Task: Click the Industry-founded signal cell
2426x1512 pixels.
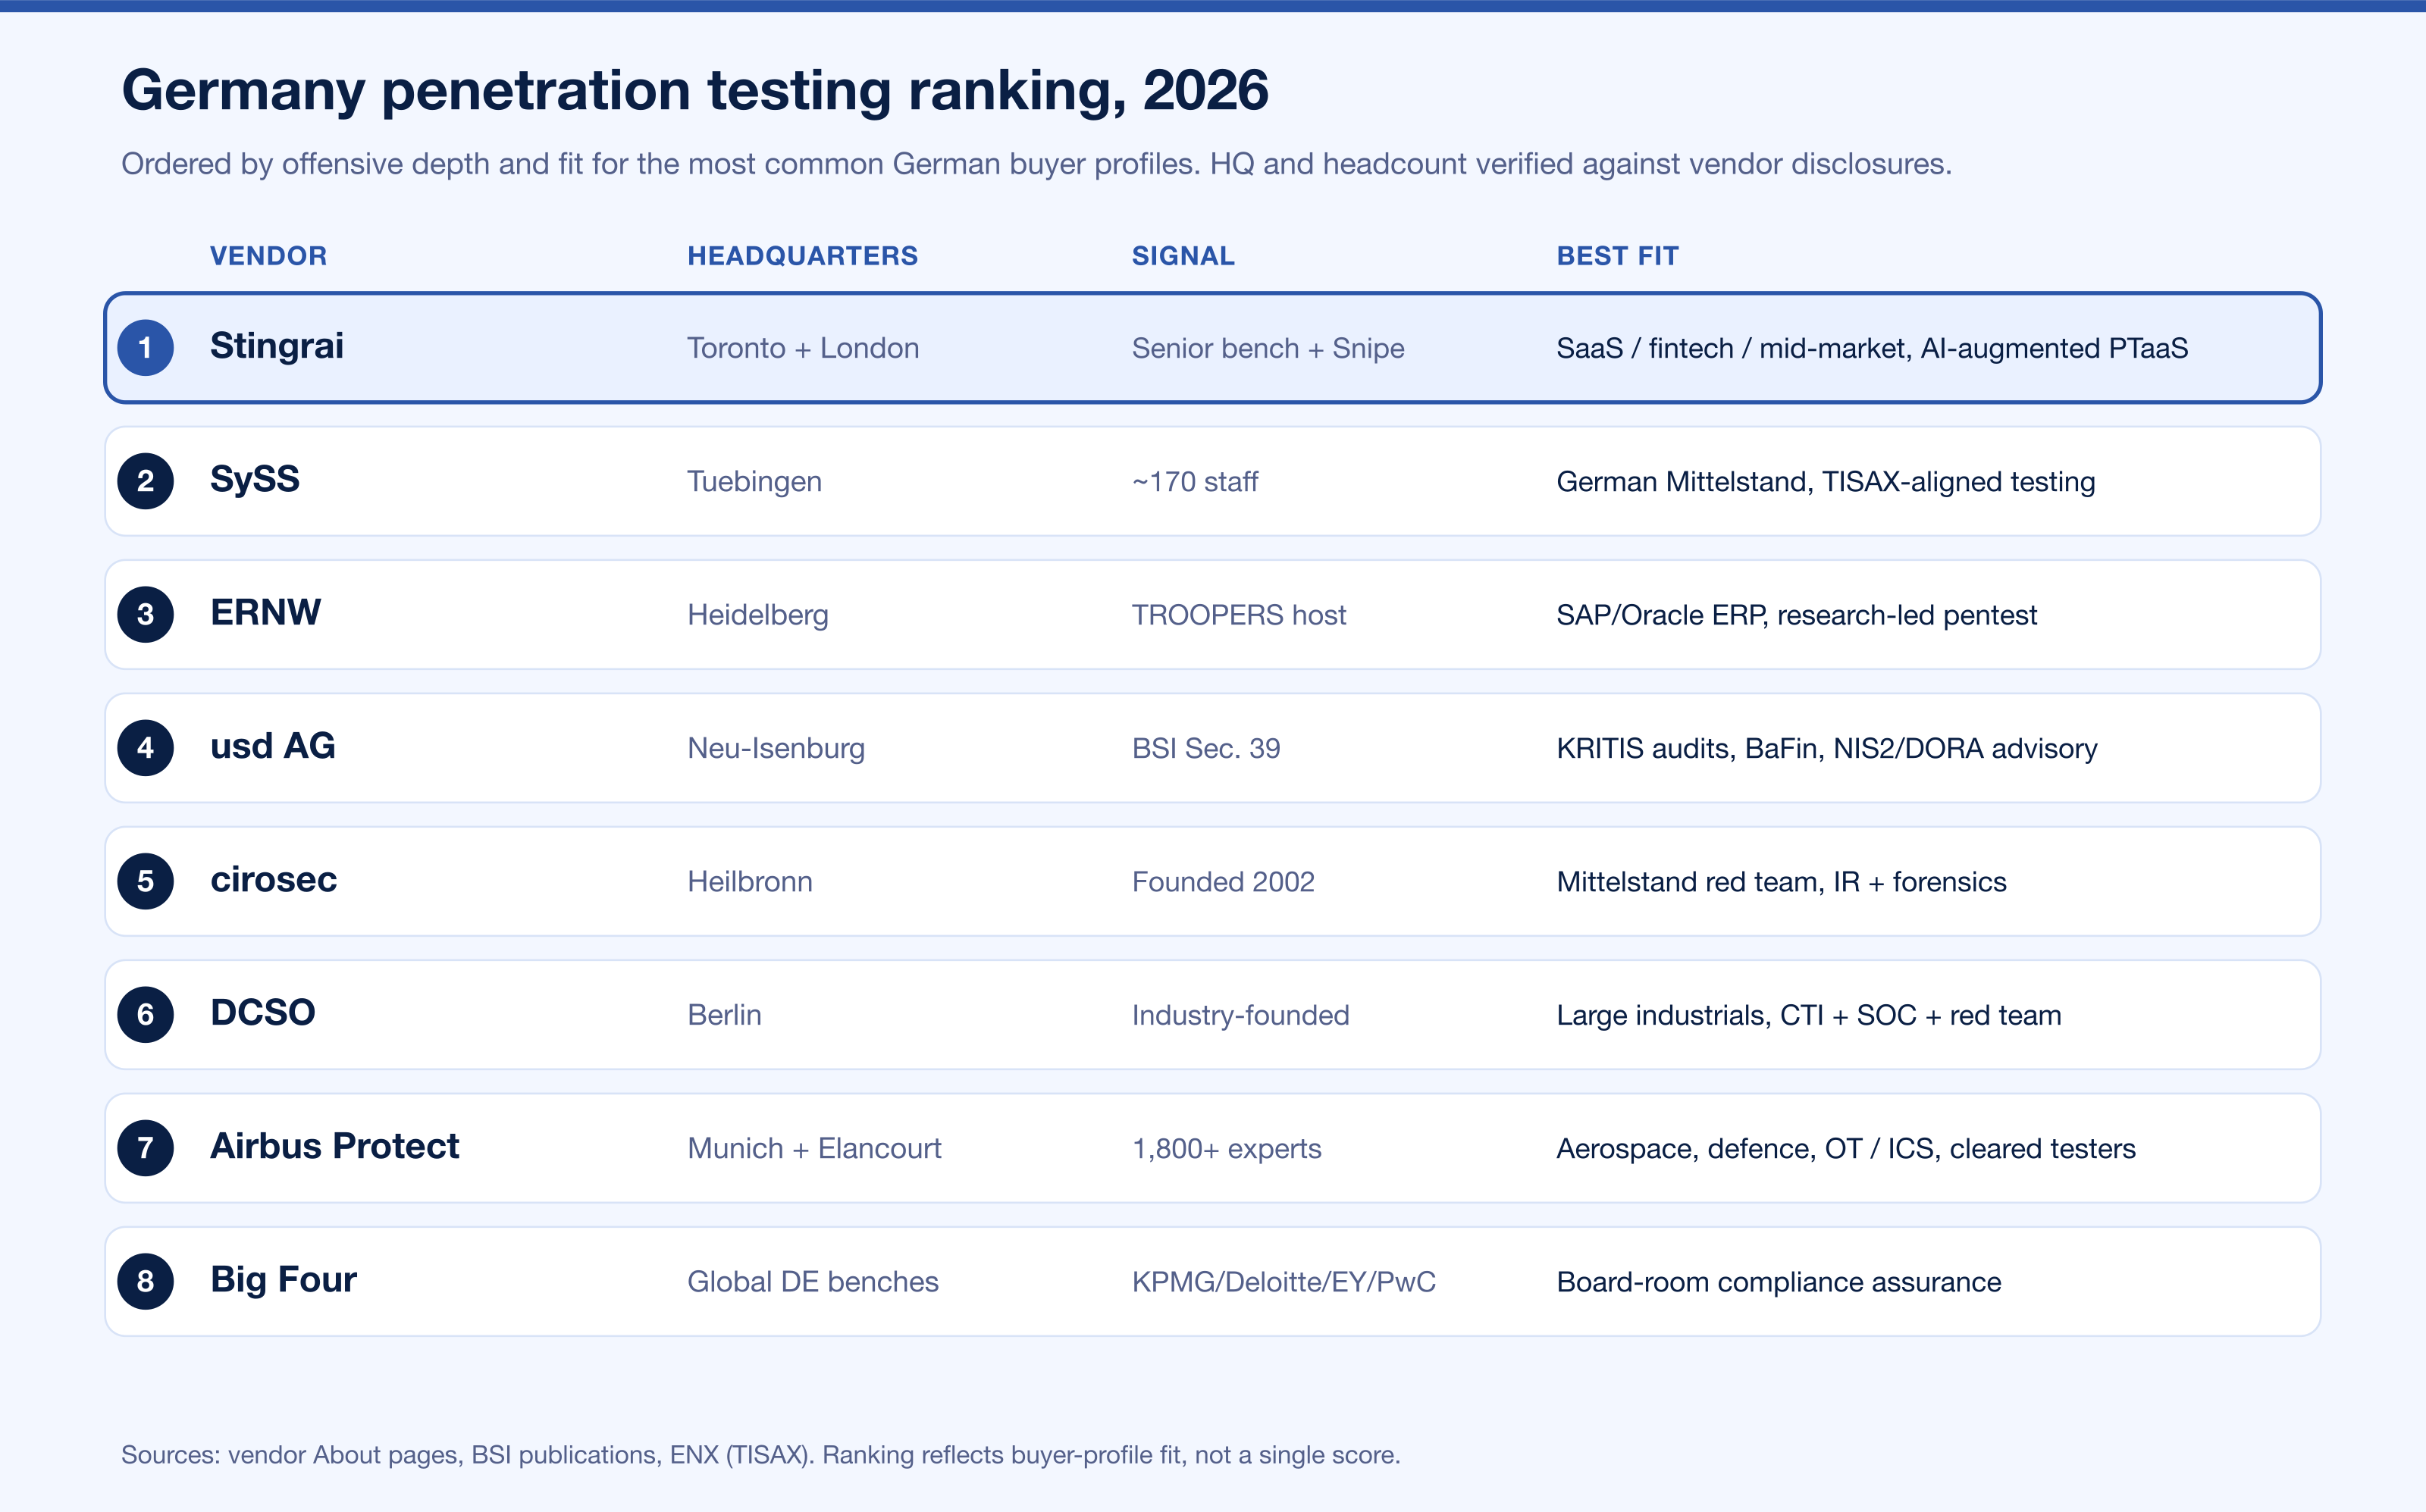Action: click(x=1240, y=1015)
